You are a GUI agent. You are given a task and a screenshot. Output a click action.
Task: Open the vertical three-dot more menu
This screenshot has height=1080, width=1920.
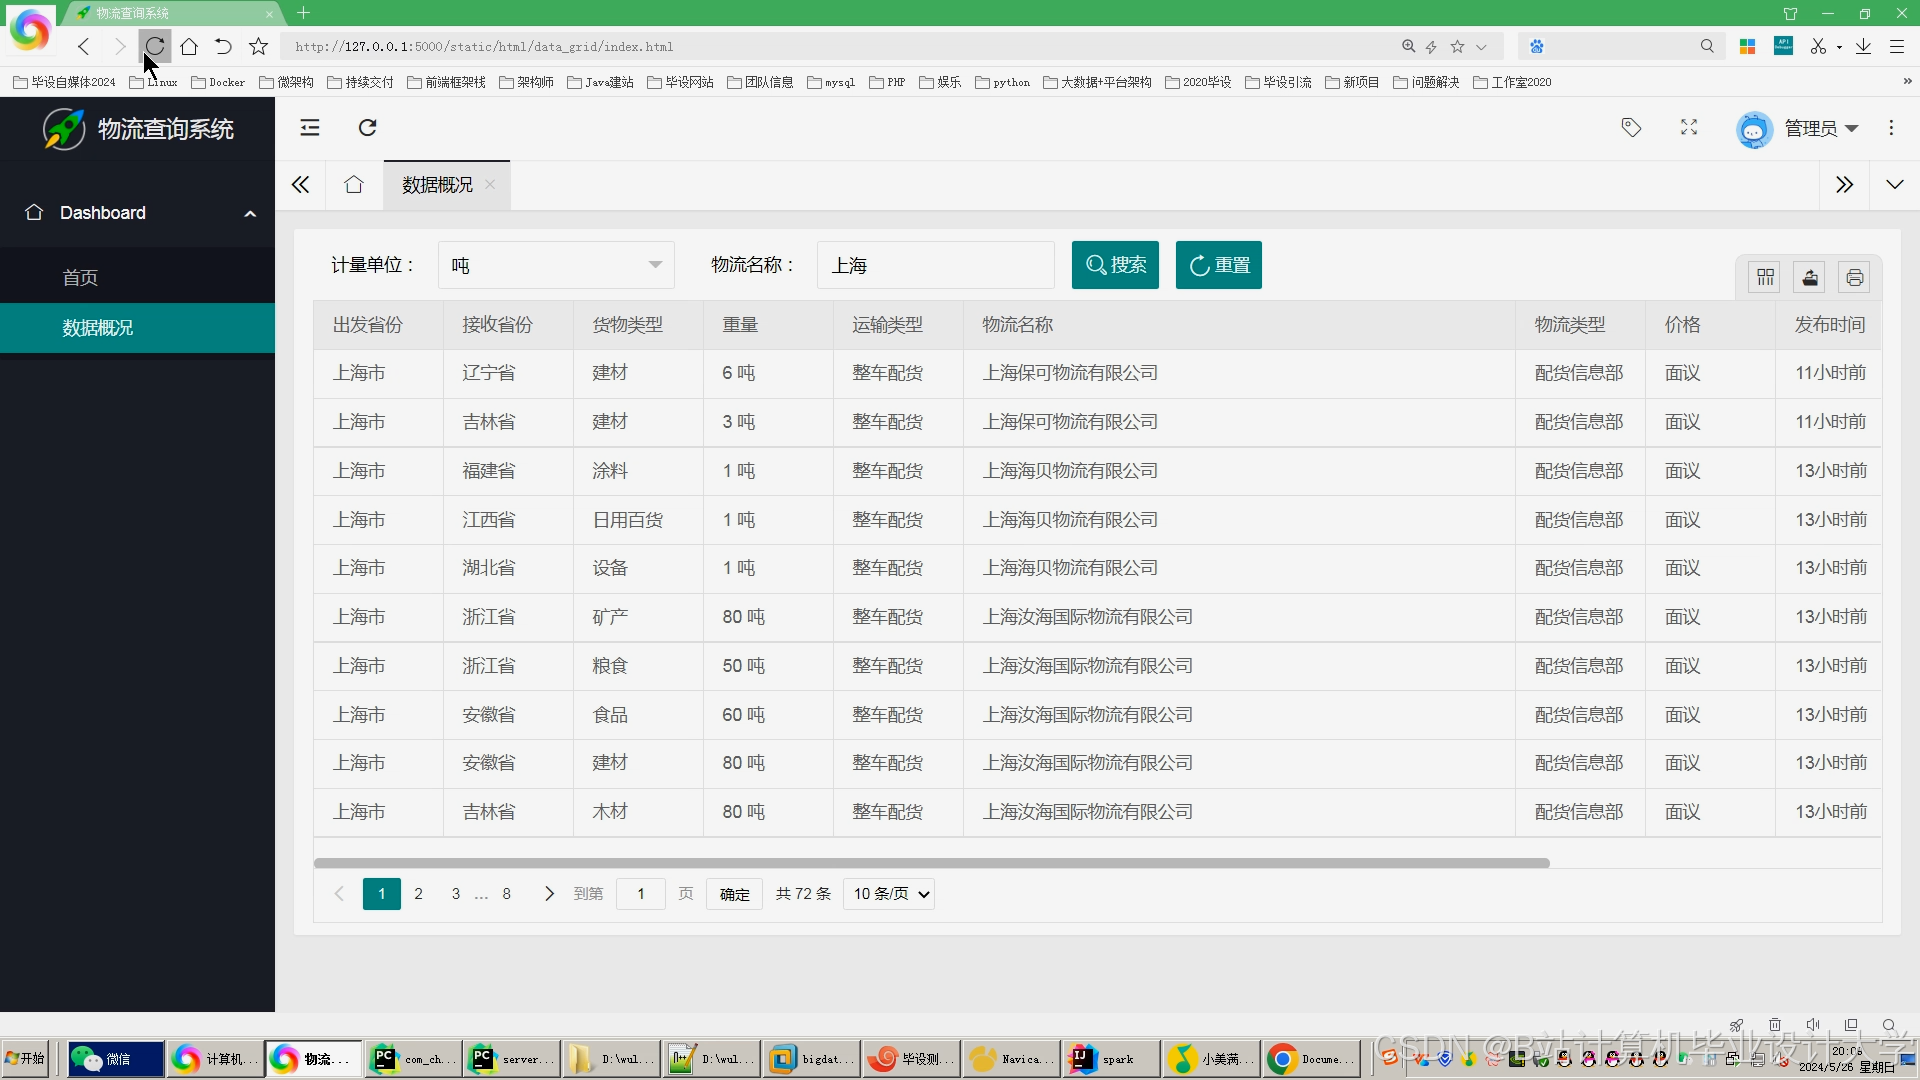[1891, 127]
